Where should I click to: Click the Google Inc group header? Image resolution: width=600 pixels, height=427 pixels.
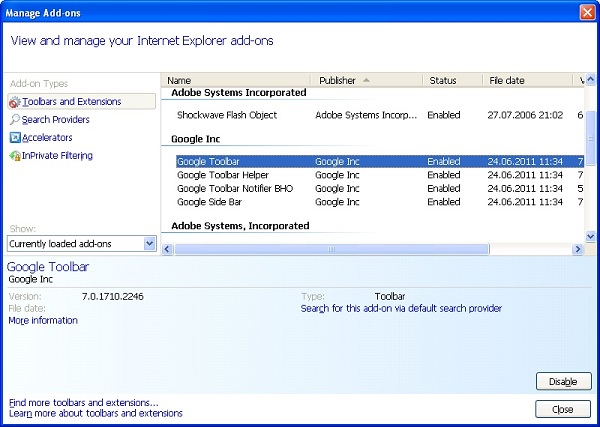tap(196, 139)
